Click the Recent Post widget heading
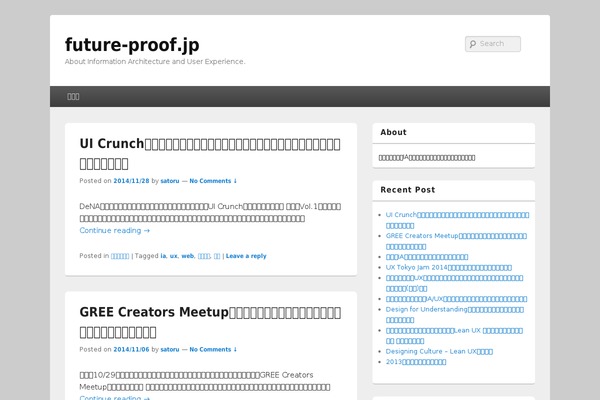 tap(408, 189)
